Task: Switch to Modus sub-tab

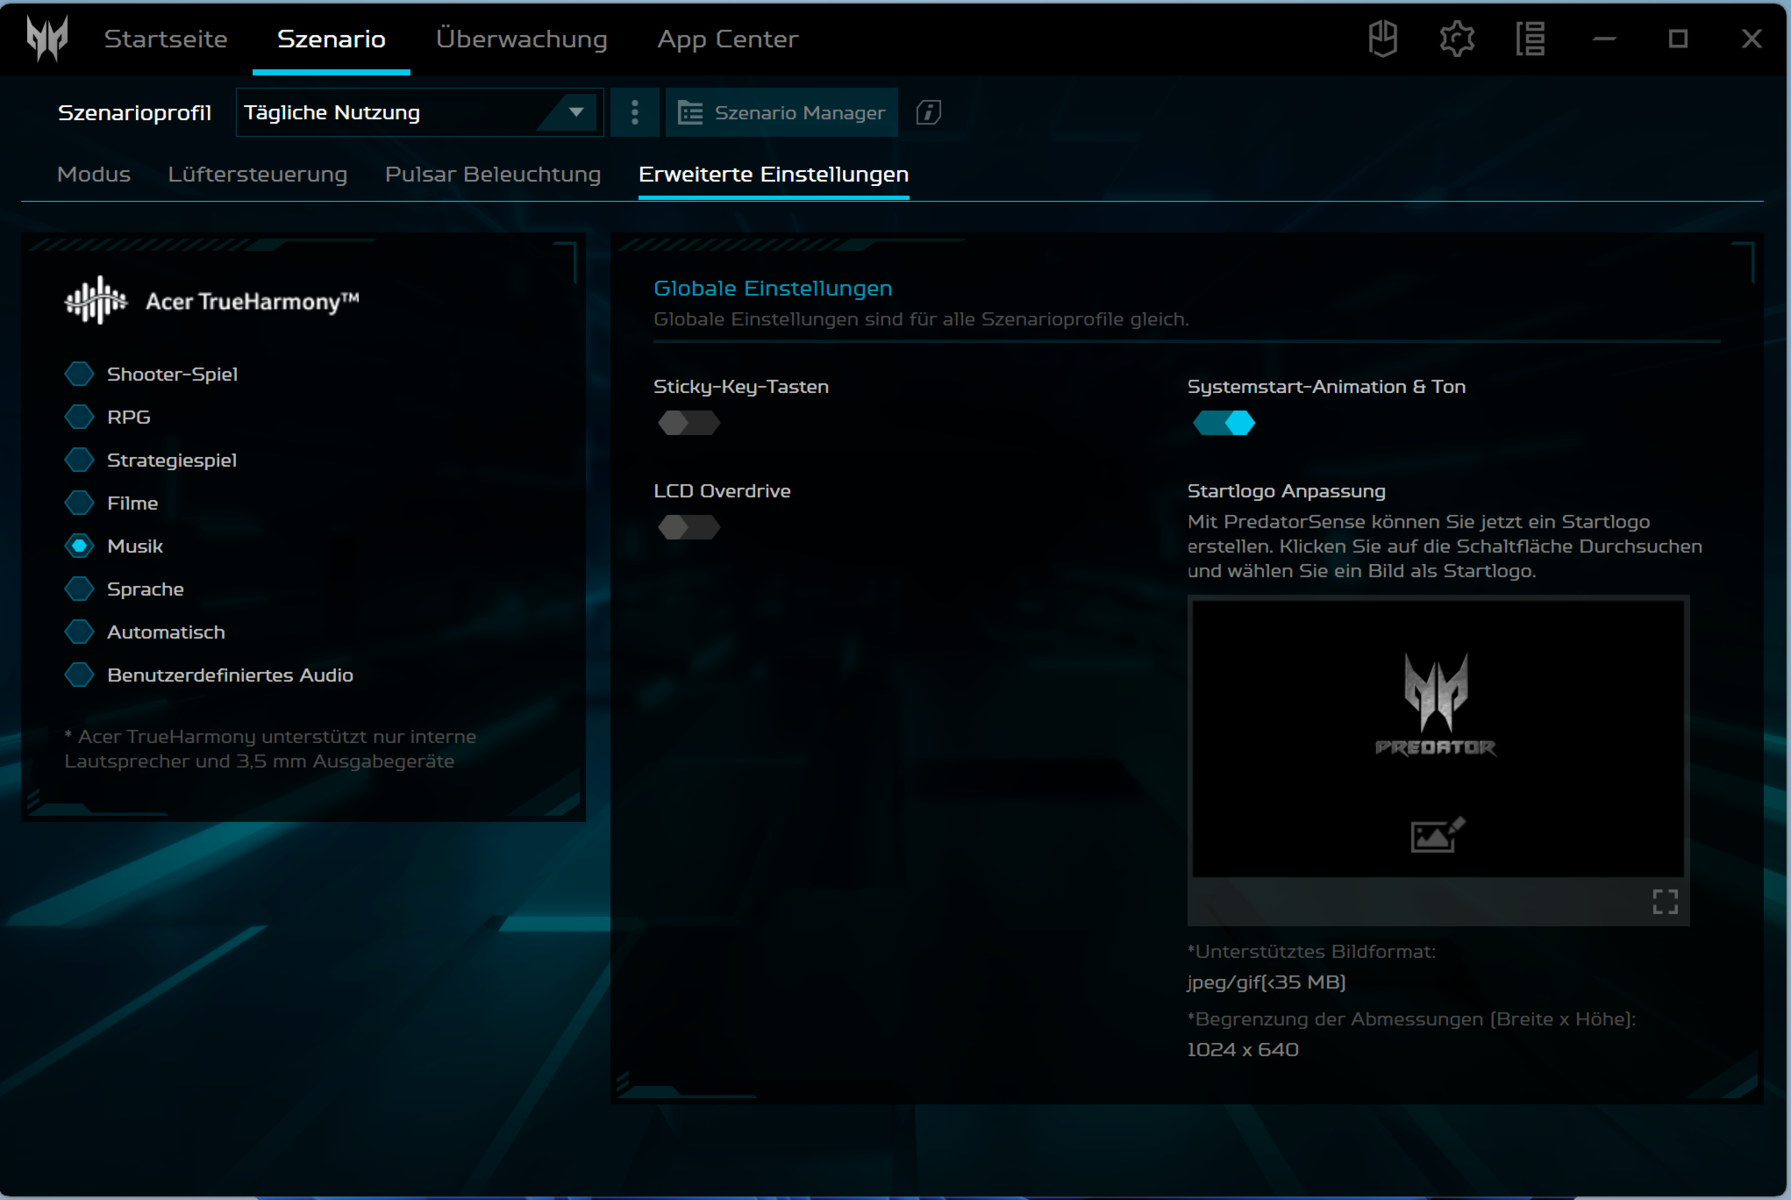Action: click(94, 174)
